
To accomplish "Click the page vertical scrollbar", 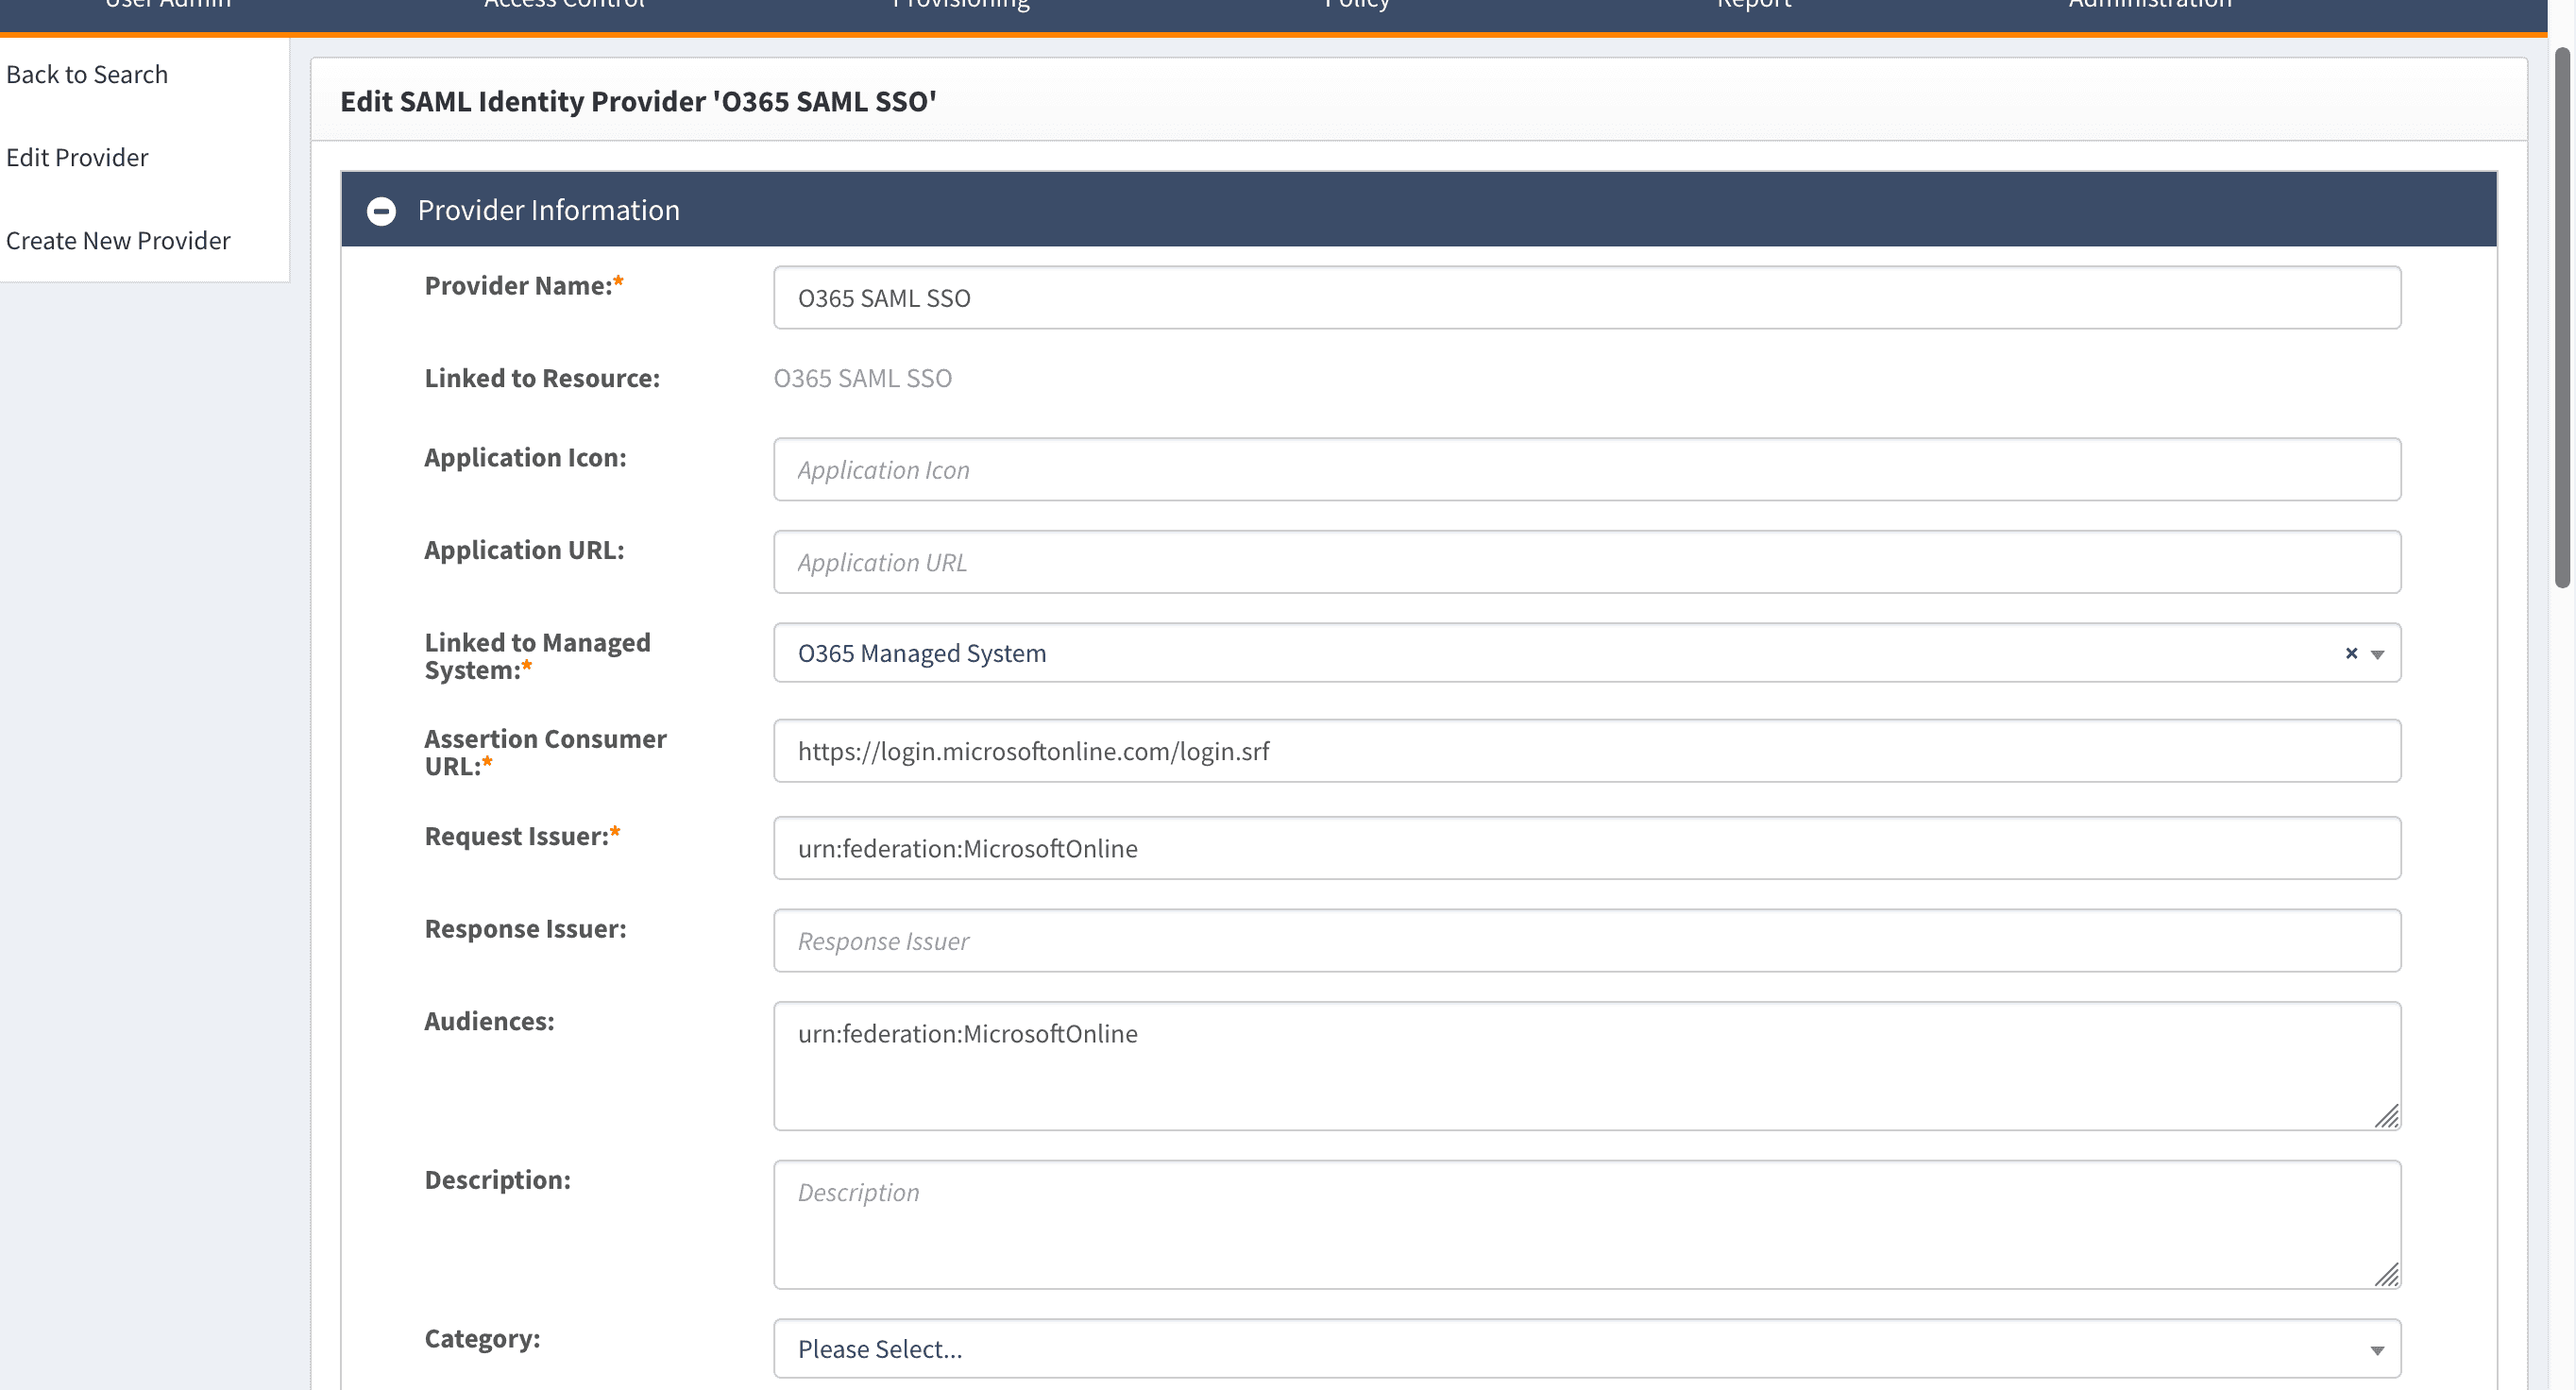I will click(2561, 320).
